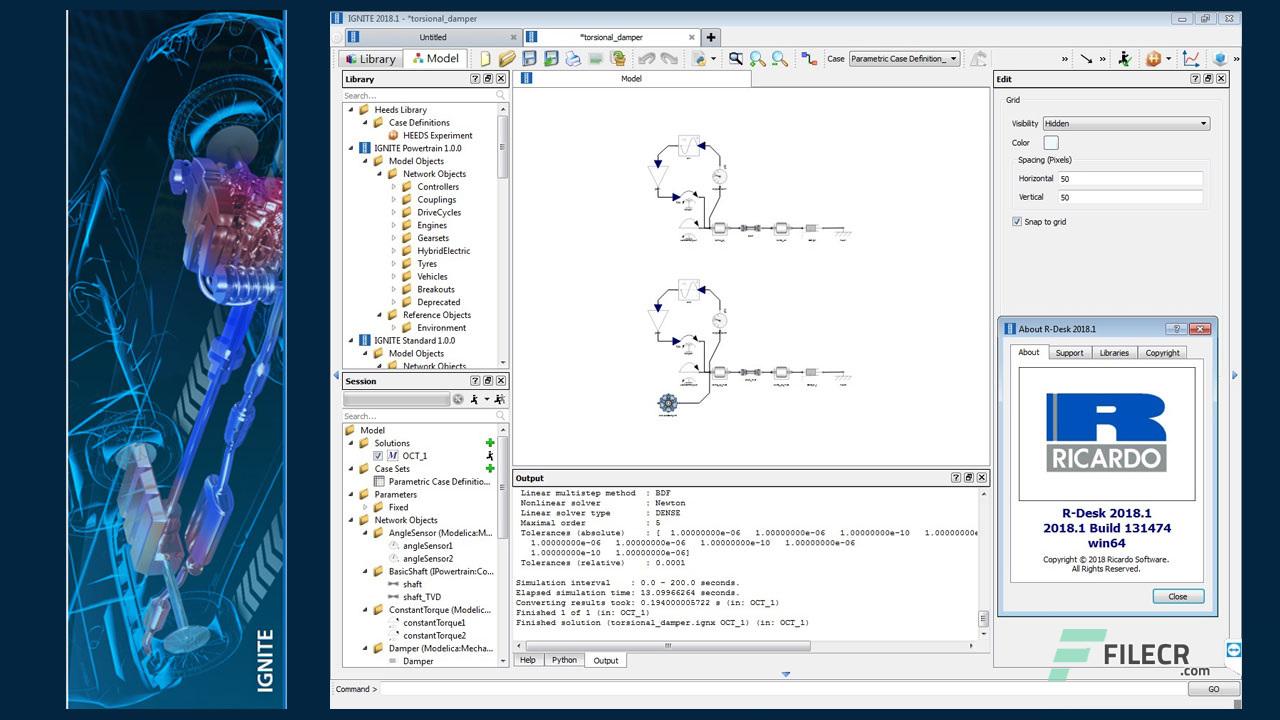Open the Help tab below Output panel
Screen dimensions: 1280x720
pos(527,660)
